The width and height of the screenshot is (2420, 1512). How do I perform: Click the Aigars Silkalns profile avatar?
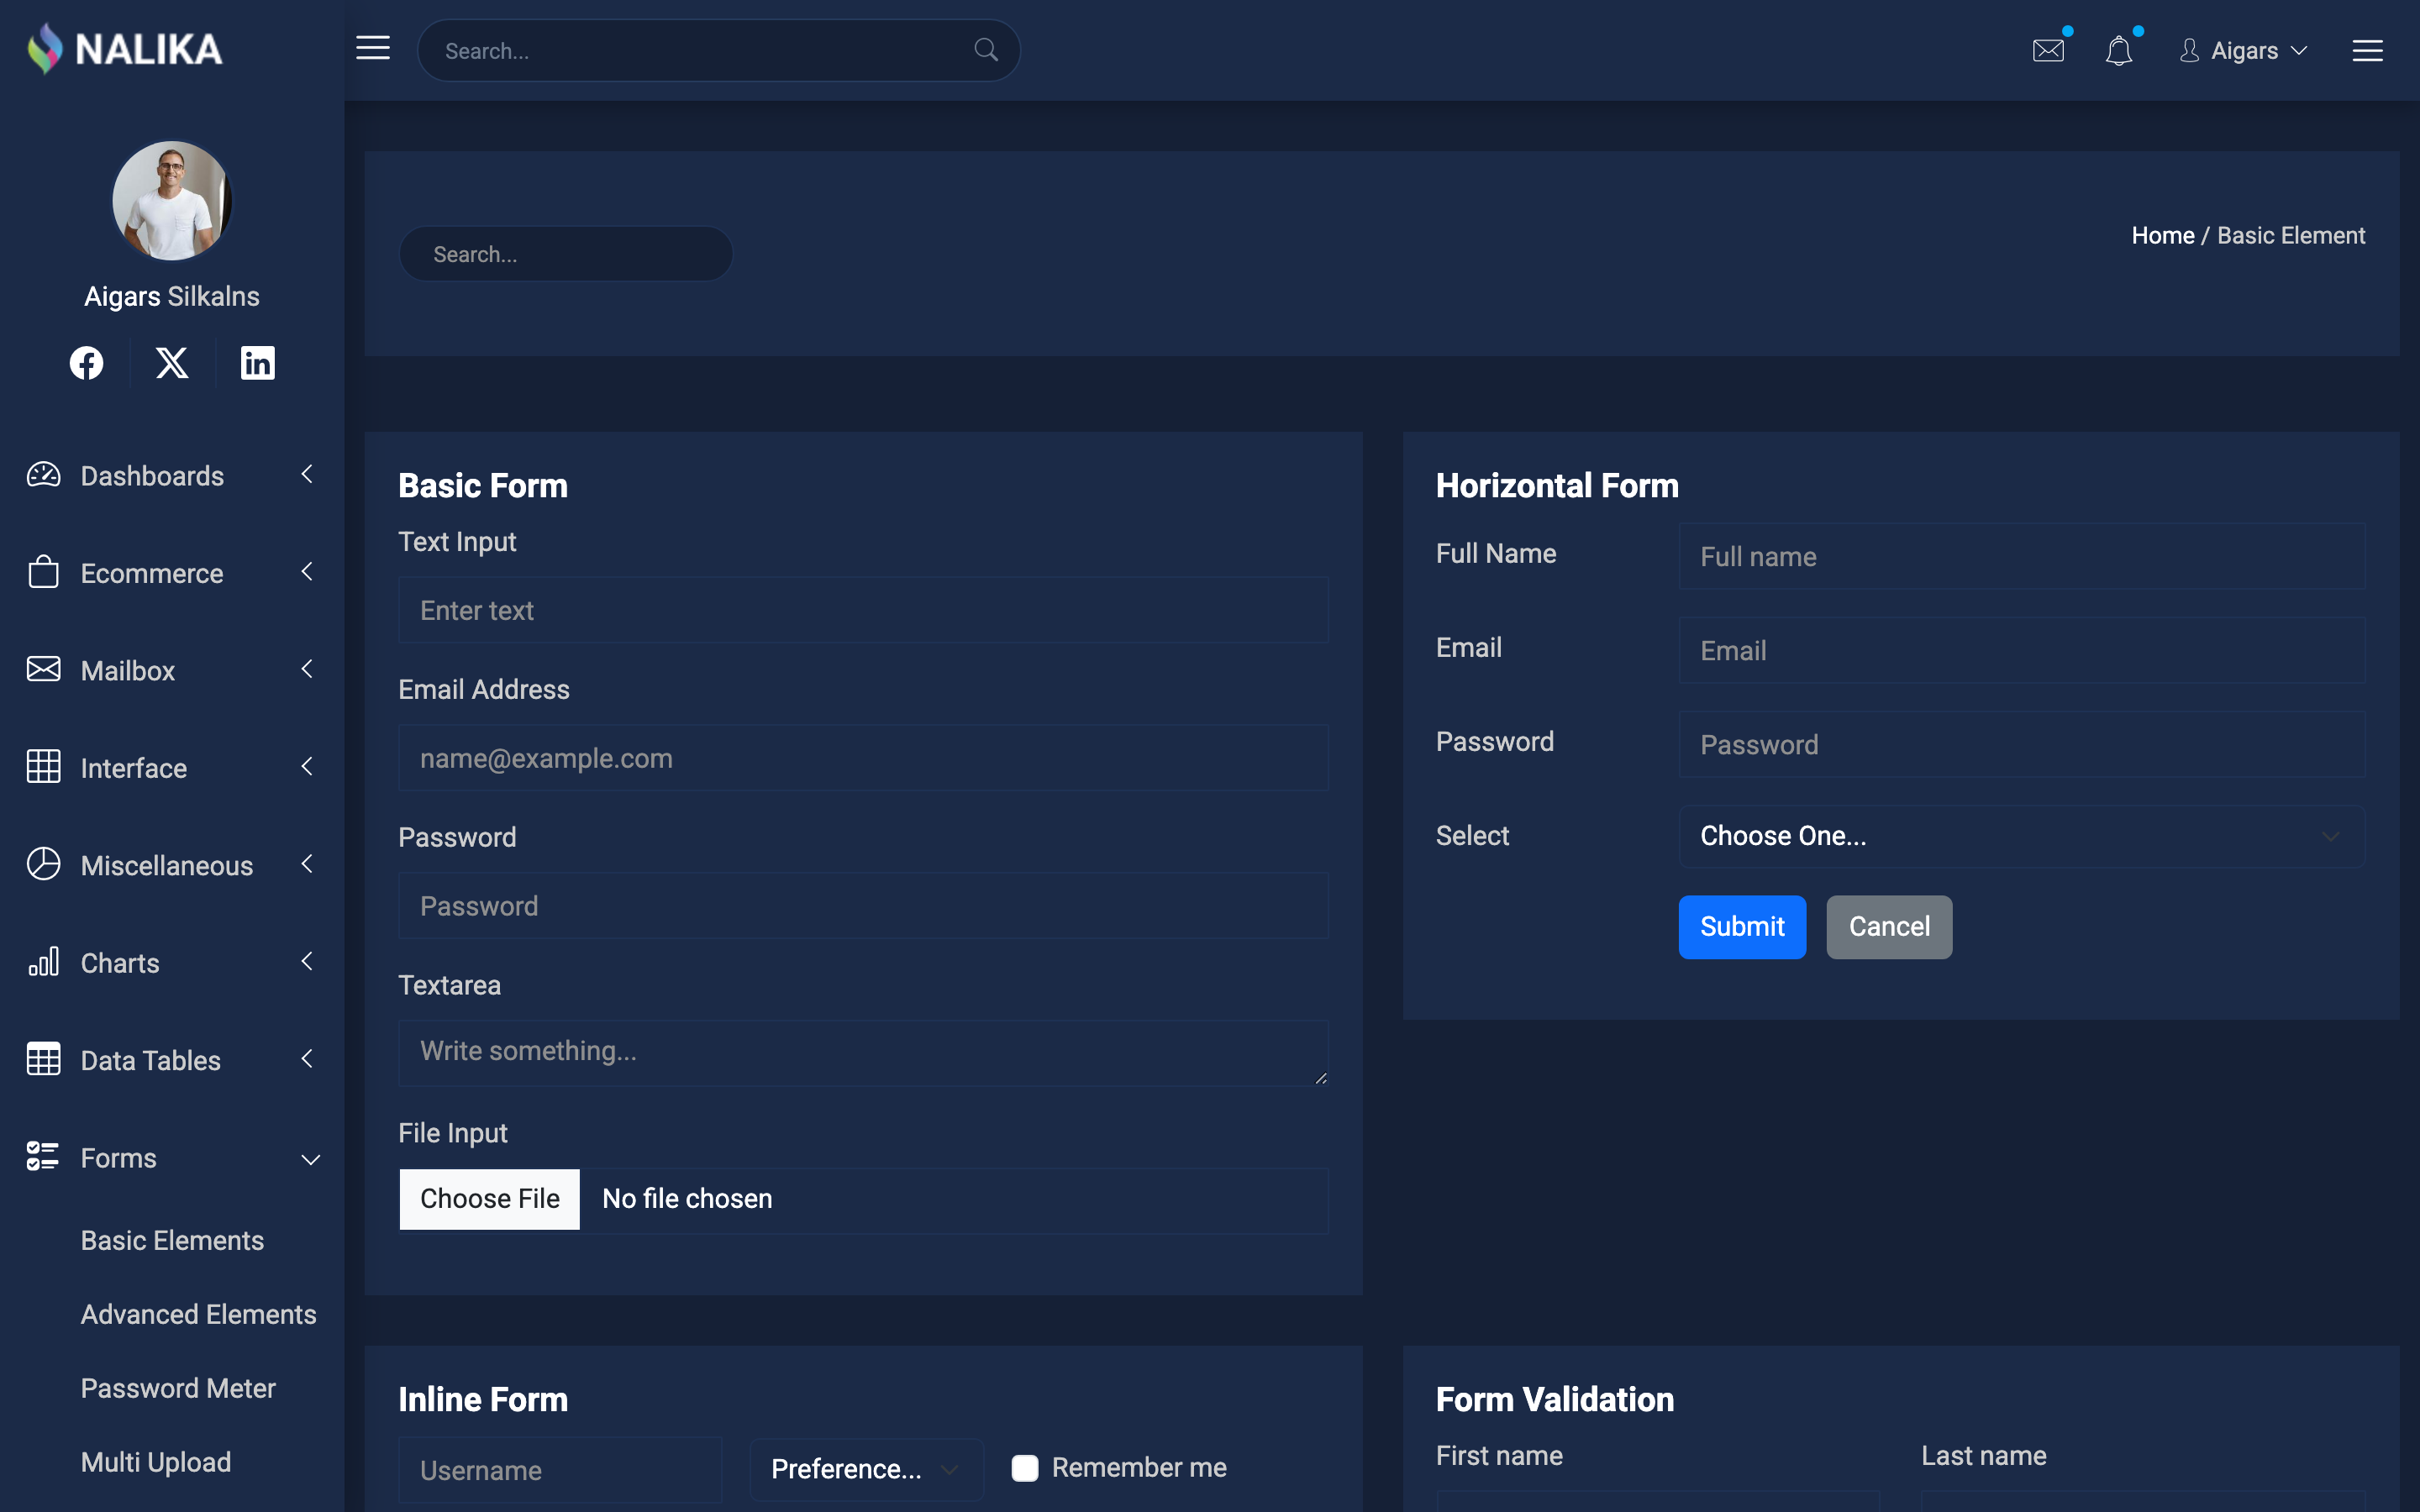(x=172, y=201)
